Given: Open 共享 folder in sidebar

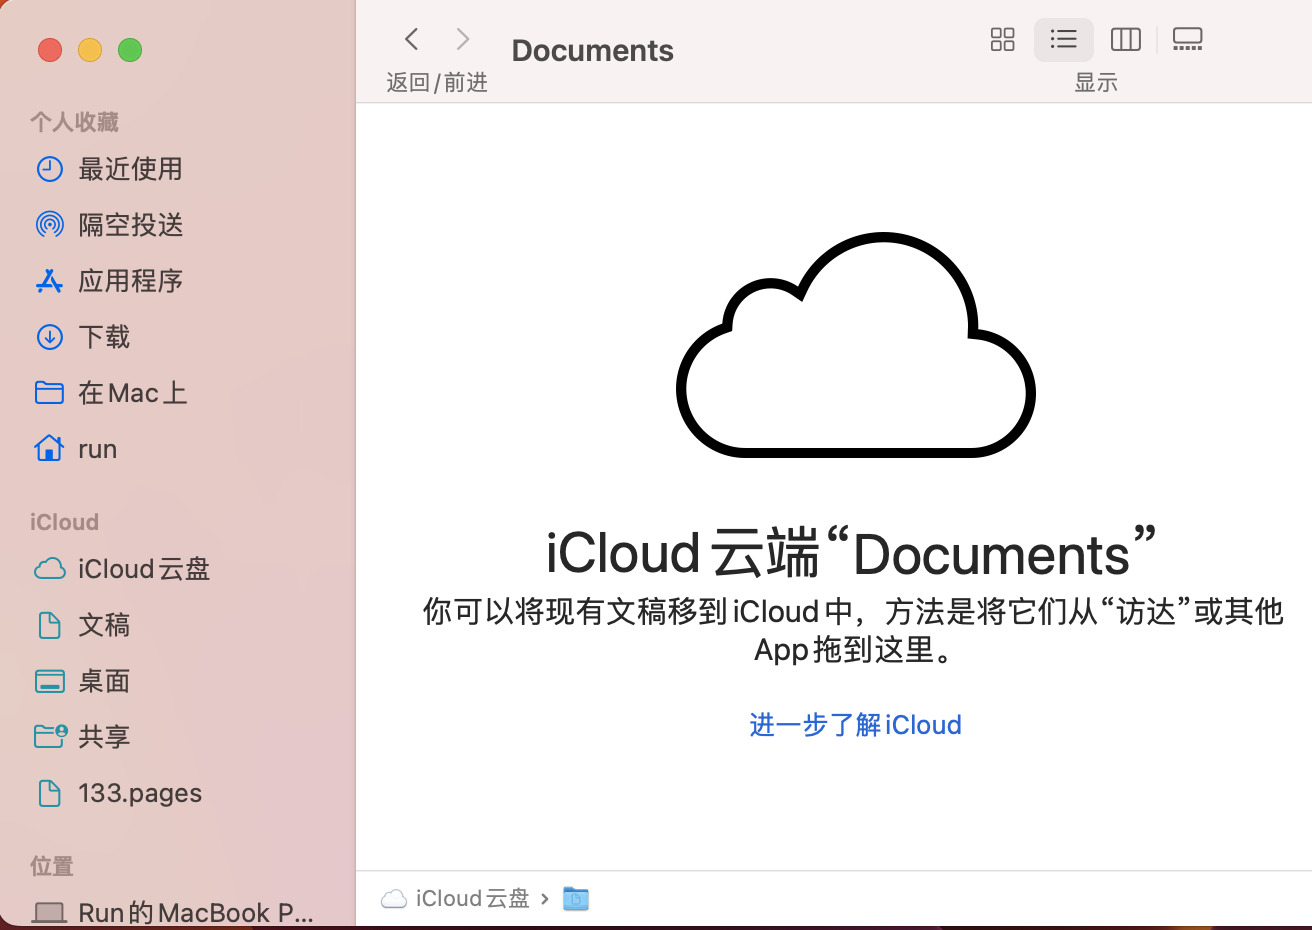Looking at the screenshot, I should click(x=104, y=737).
